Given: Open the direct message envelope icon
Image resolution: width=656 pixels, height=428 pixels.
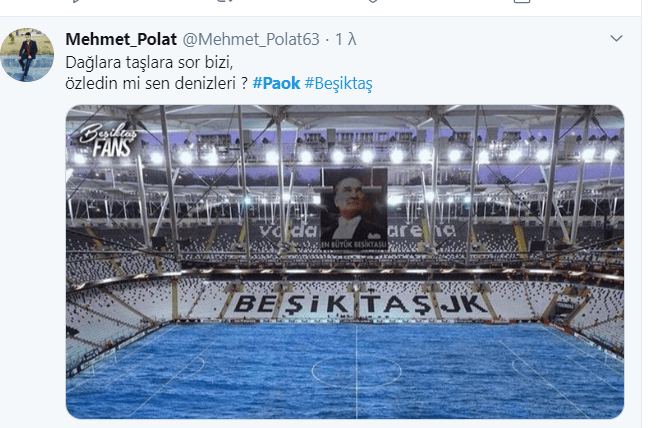Looking at the screenshot, I should (x=522, y=1).
